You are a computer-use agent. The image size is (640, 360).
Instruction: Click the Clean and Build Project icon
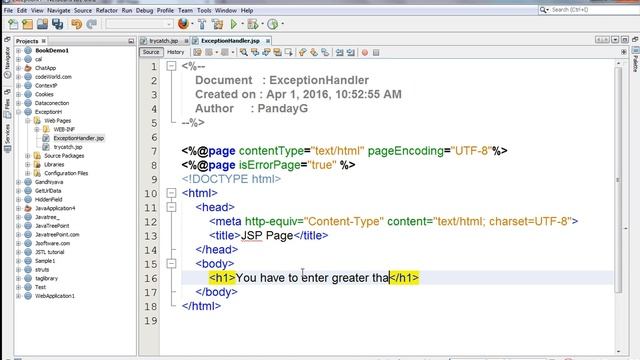[218, 24]
